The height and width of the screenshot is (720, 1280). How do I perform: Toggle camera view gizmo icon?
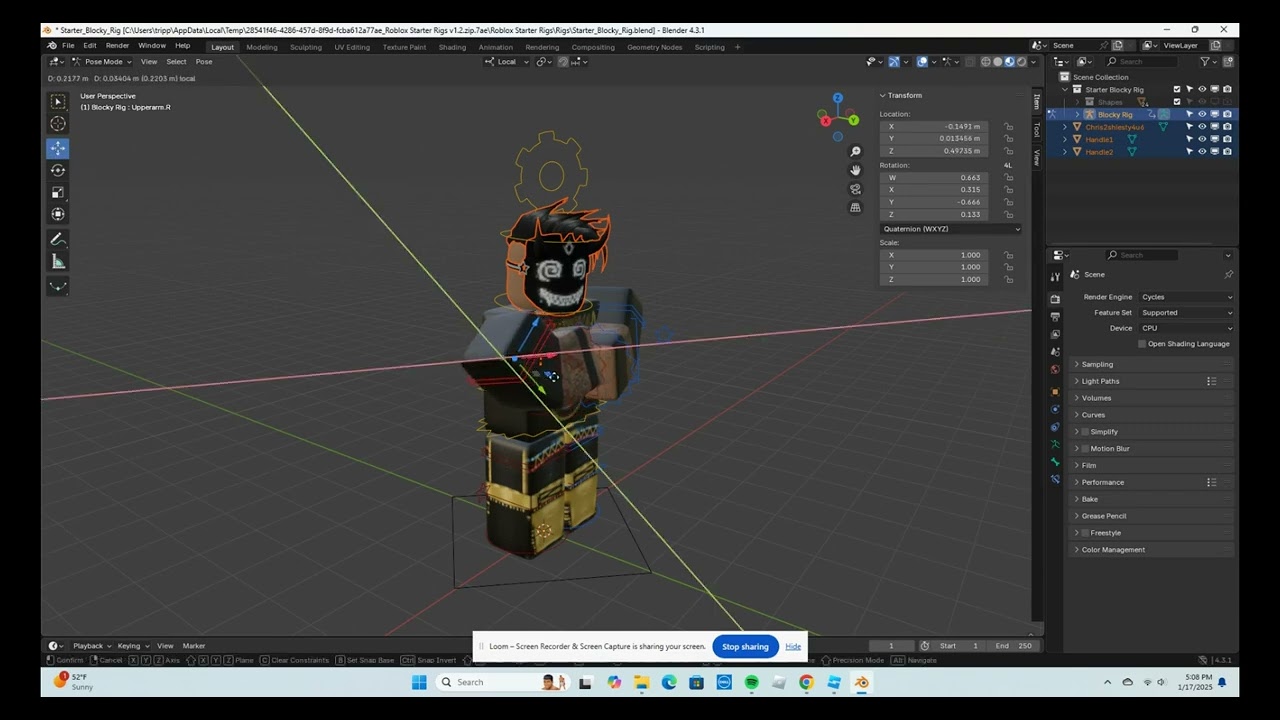855,189
